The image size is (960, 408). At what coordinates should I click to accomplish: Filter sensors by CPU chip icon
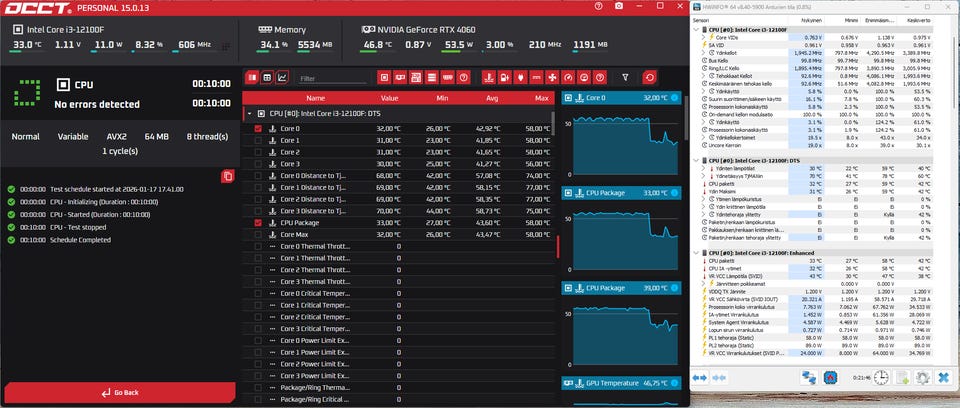pyautogui.click(x=384, y=78)
